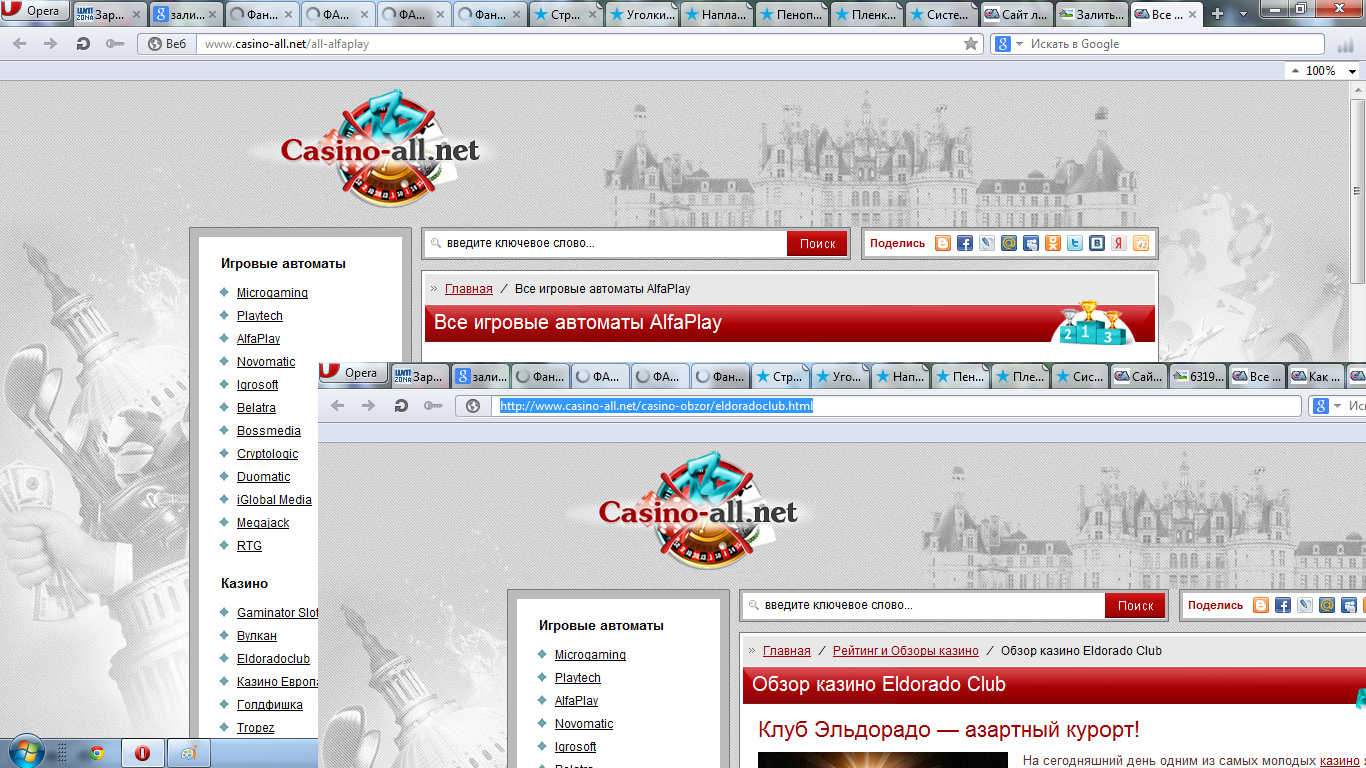Image resolution: width=1366 pixels, height=768 pixels.
Task: Open the Веб site info badge
Action: click(x=167, y=44)
